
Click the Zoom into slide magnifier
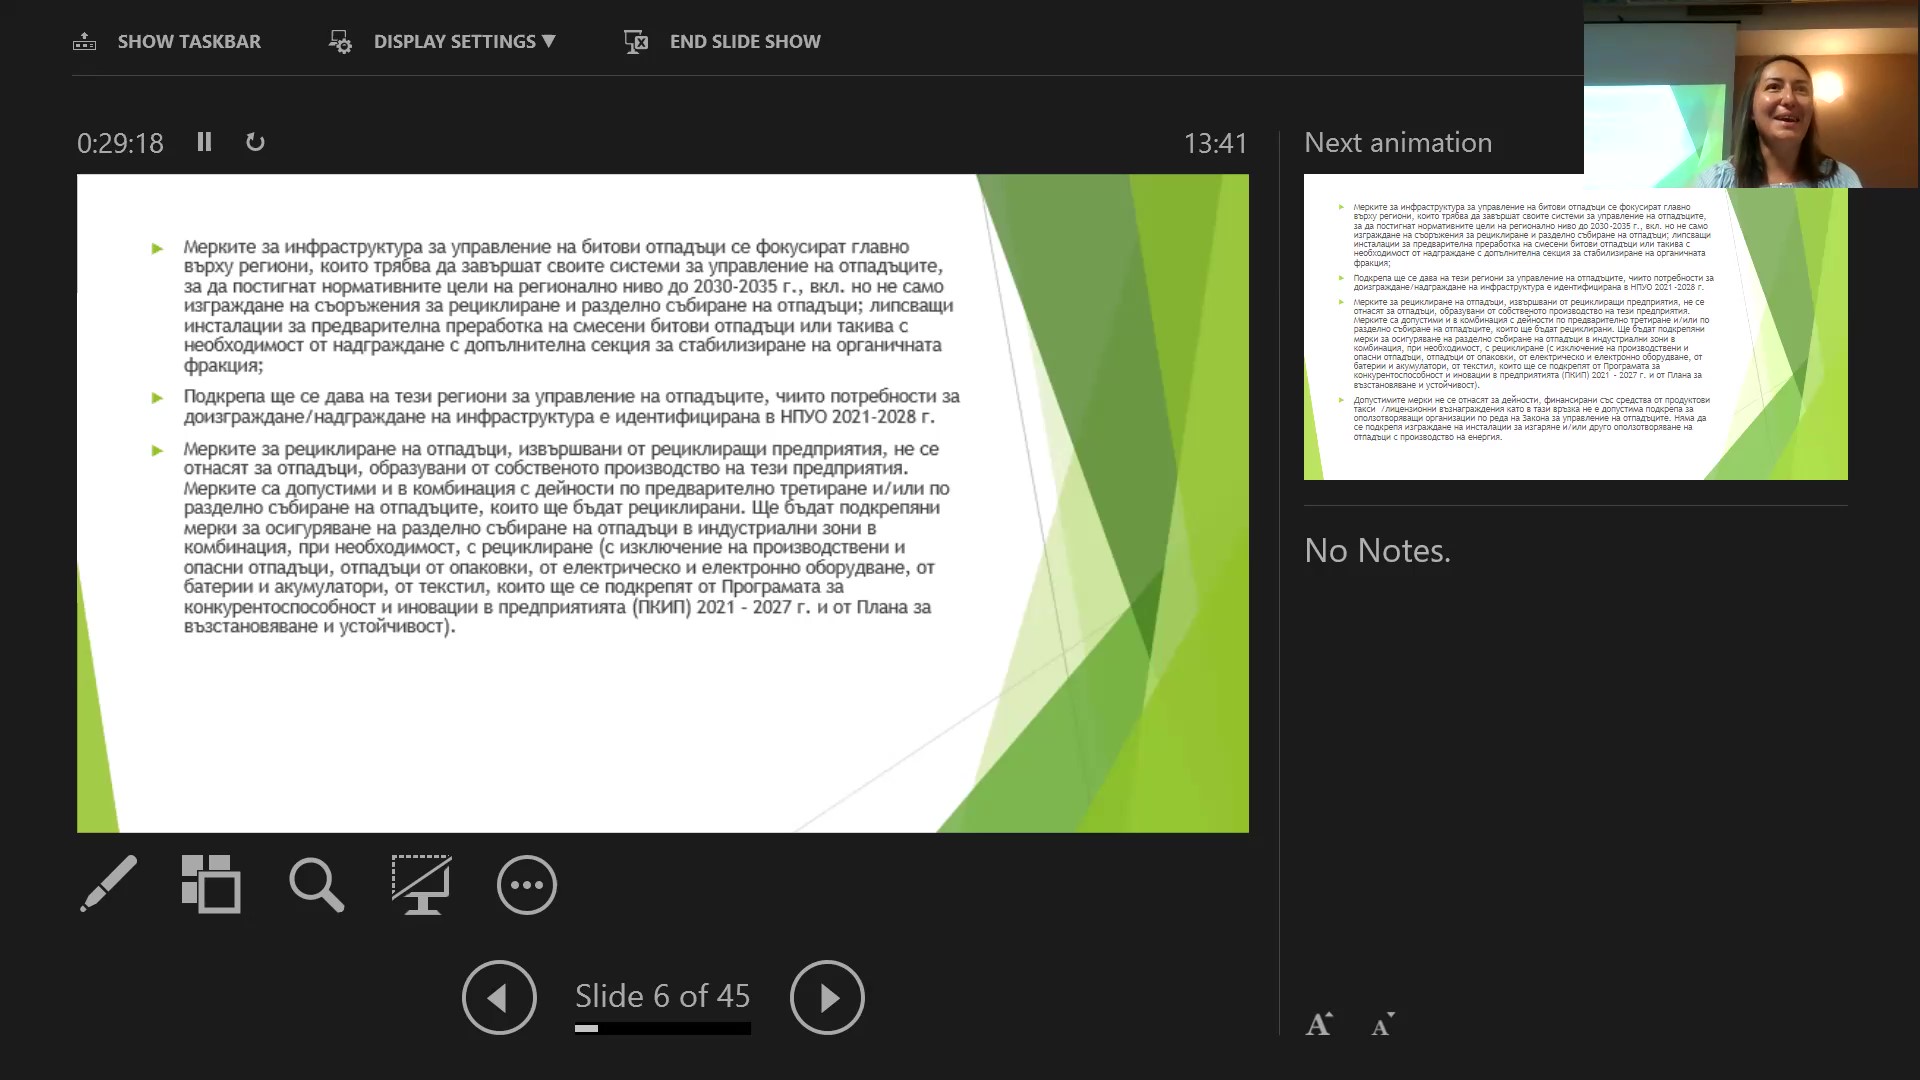[316, 884]
